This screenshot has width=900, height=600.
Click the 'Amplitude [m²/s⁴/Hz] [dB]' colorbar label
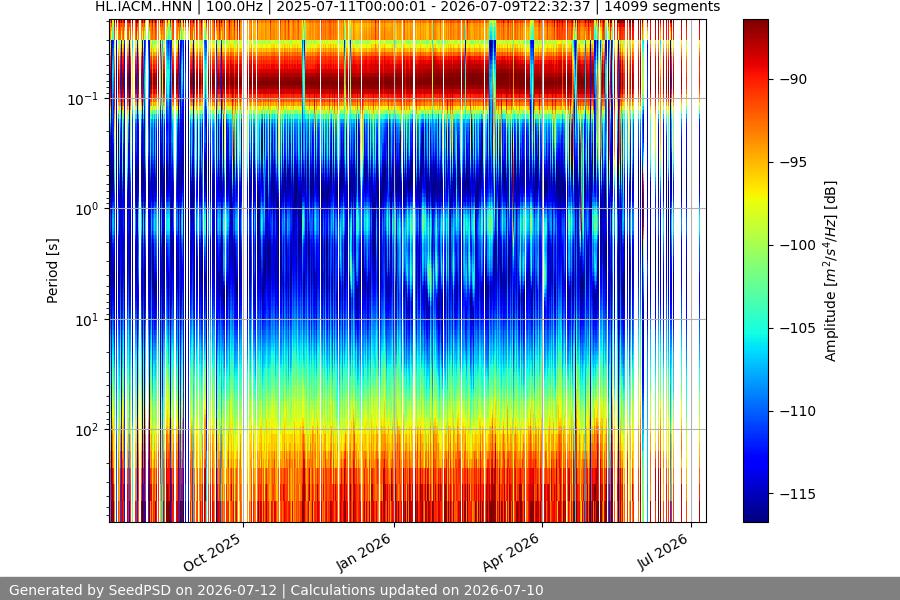831,271
